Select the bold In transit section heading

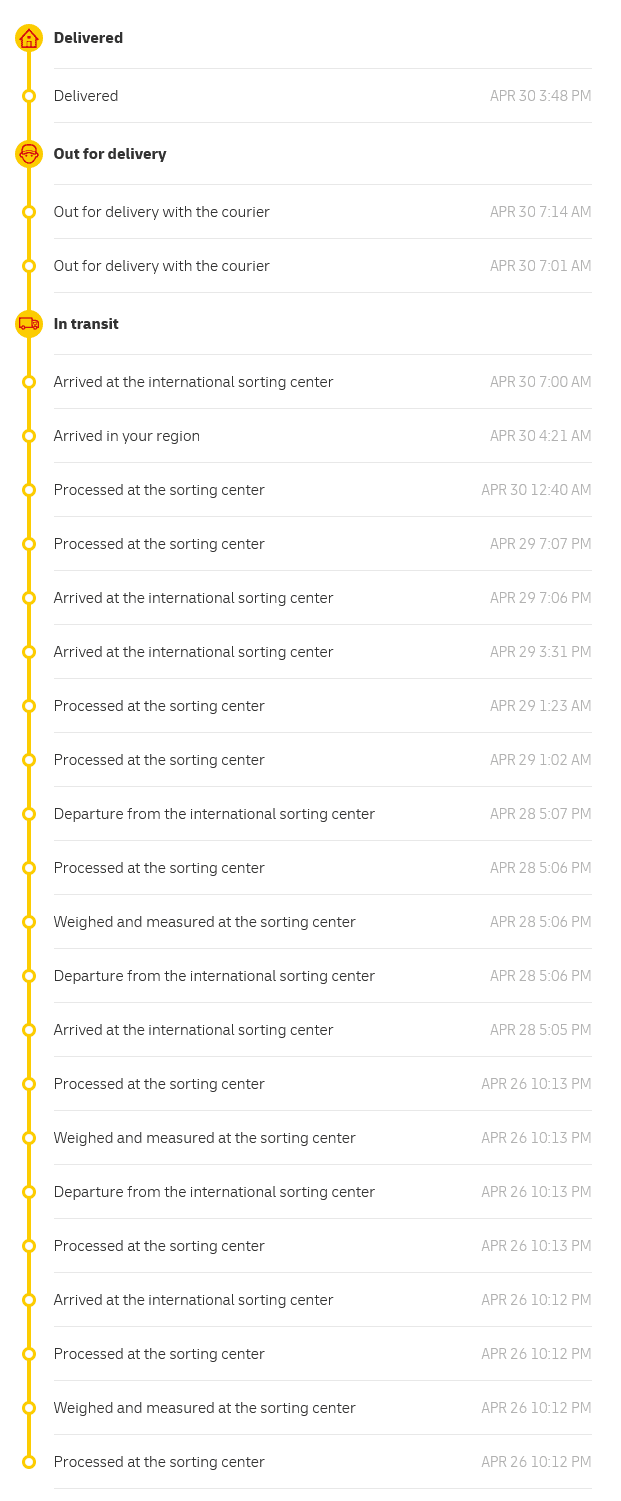(x=86, y=324)
